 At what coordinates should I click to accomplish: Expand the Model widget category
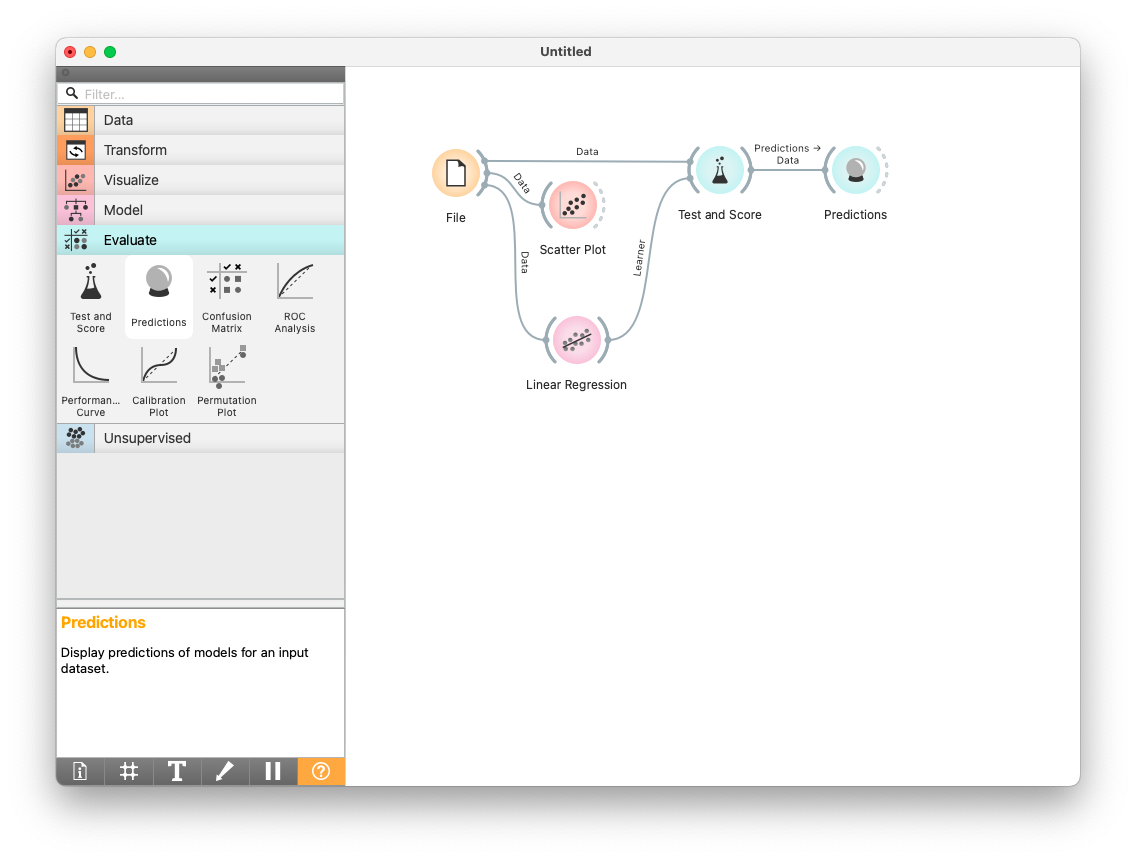pos(201,210)
